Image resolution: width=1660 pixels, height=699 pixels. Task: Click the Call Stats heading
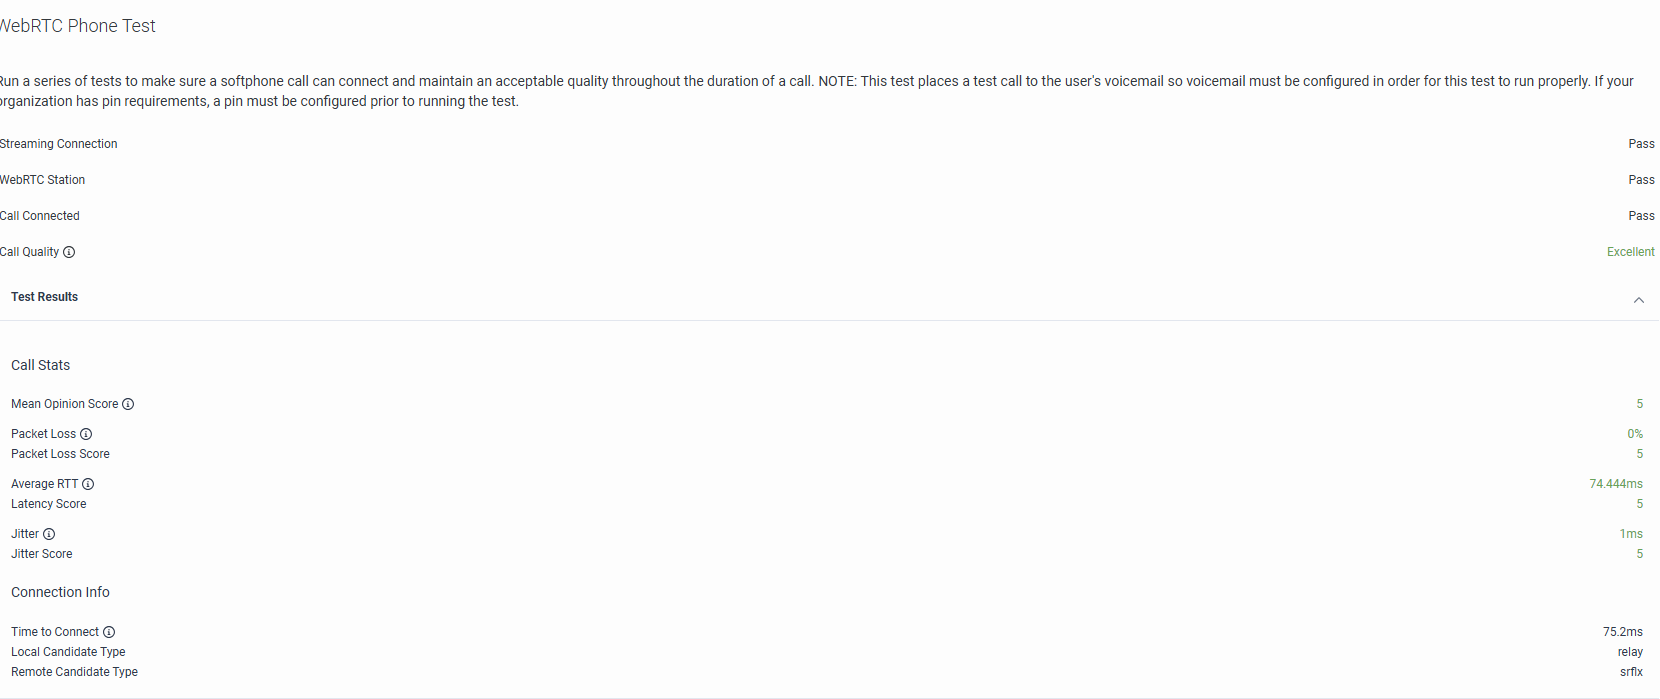[x=41, y=365]
